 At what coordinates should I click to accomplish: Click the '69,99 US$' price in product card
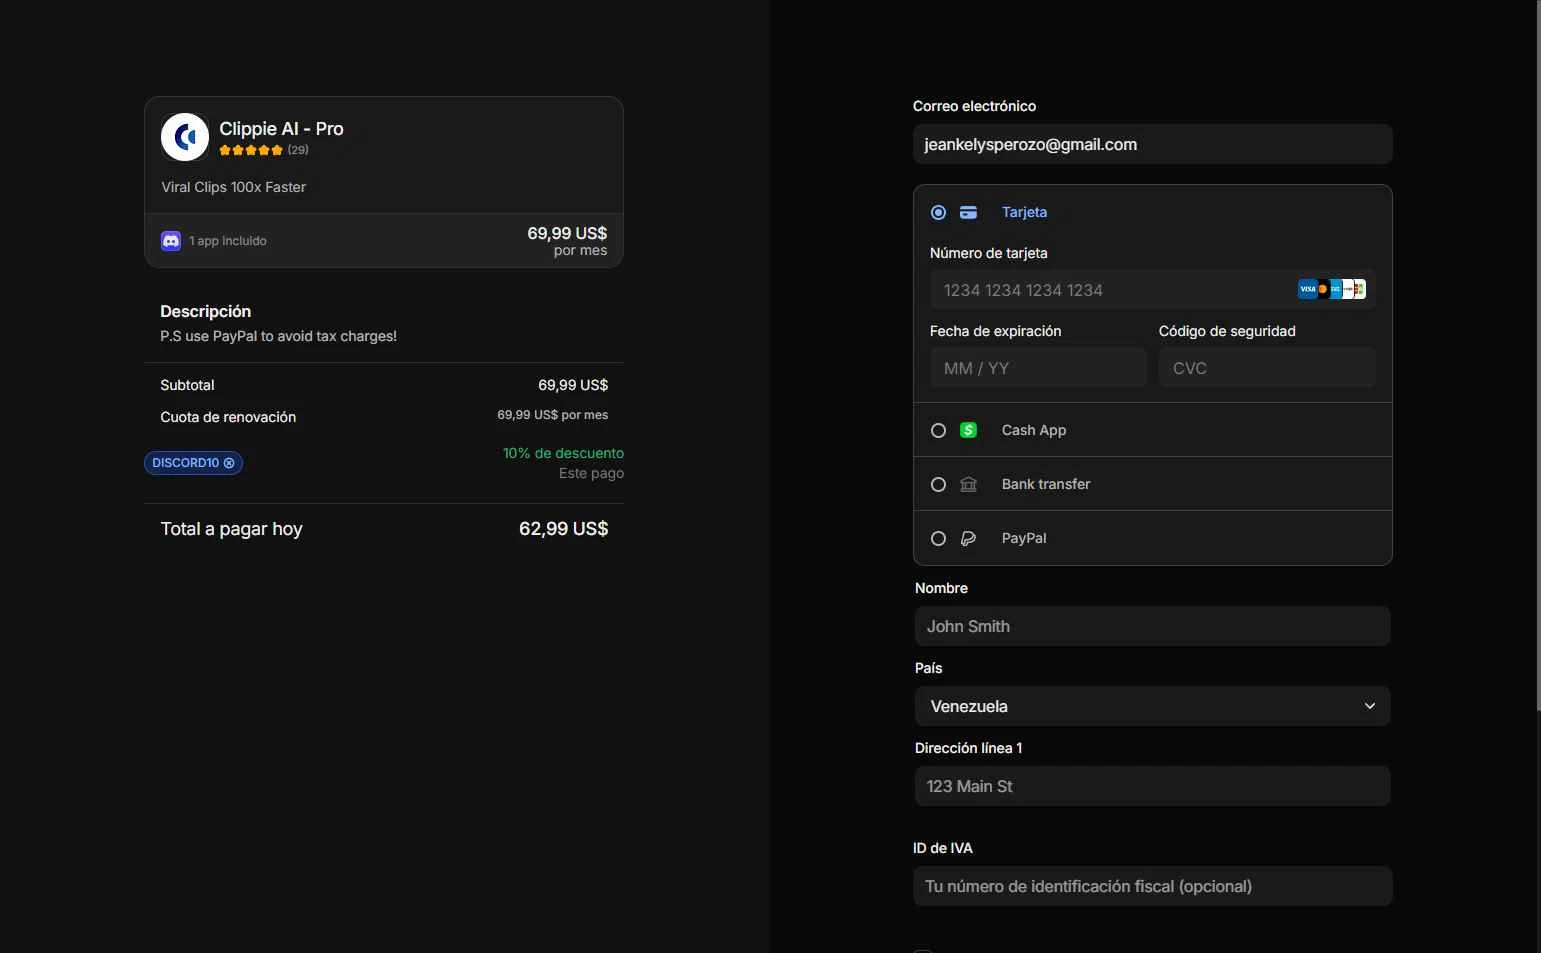[x=567, y=233]
